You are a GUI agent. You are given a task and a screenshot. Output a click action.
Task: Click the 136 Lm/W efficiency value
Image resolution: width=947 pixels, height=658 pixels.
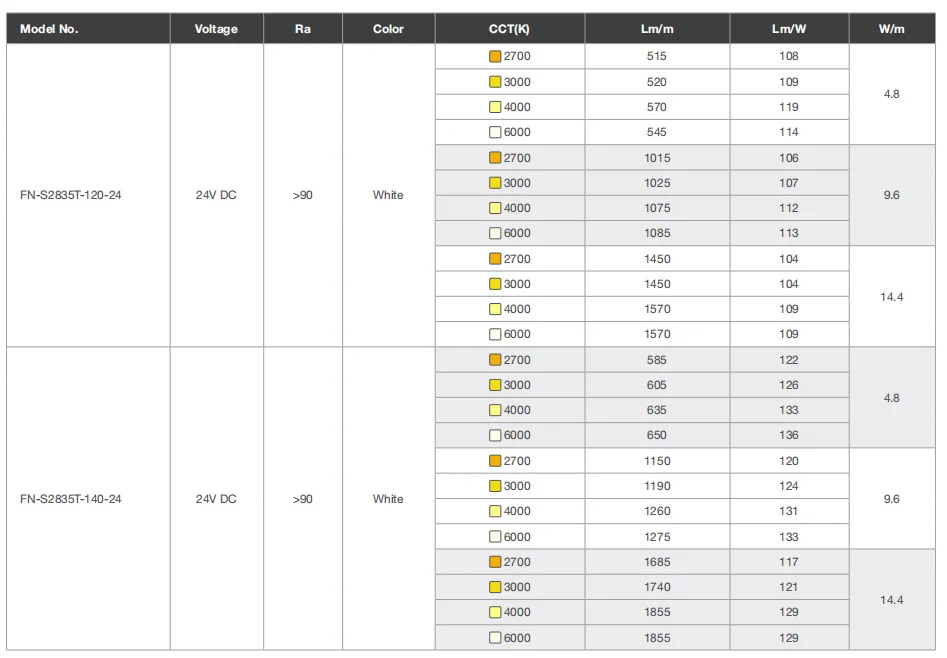[x=789, y=435]
